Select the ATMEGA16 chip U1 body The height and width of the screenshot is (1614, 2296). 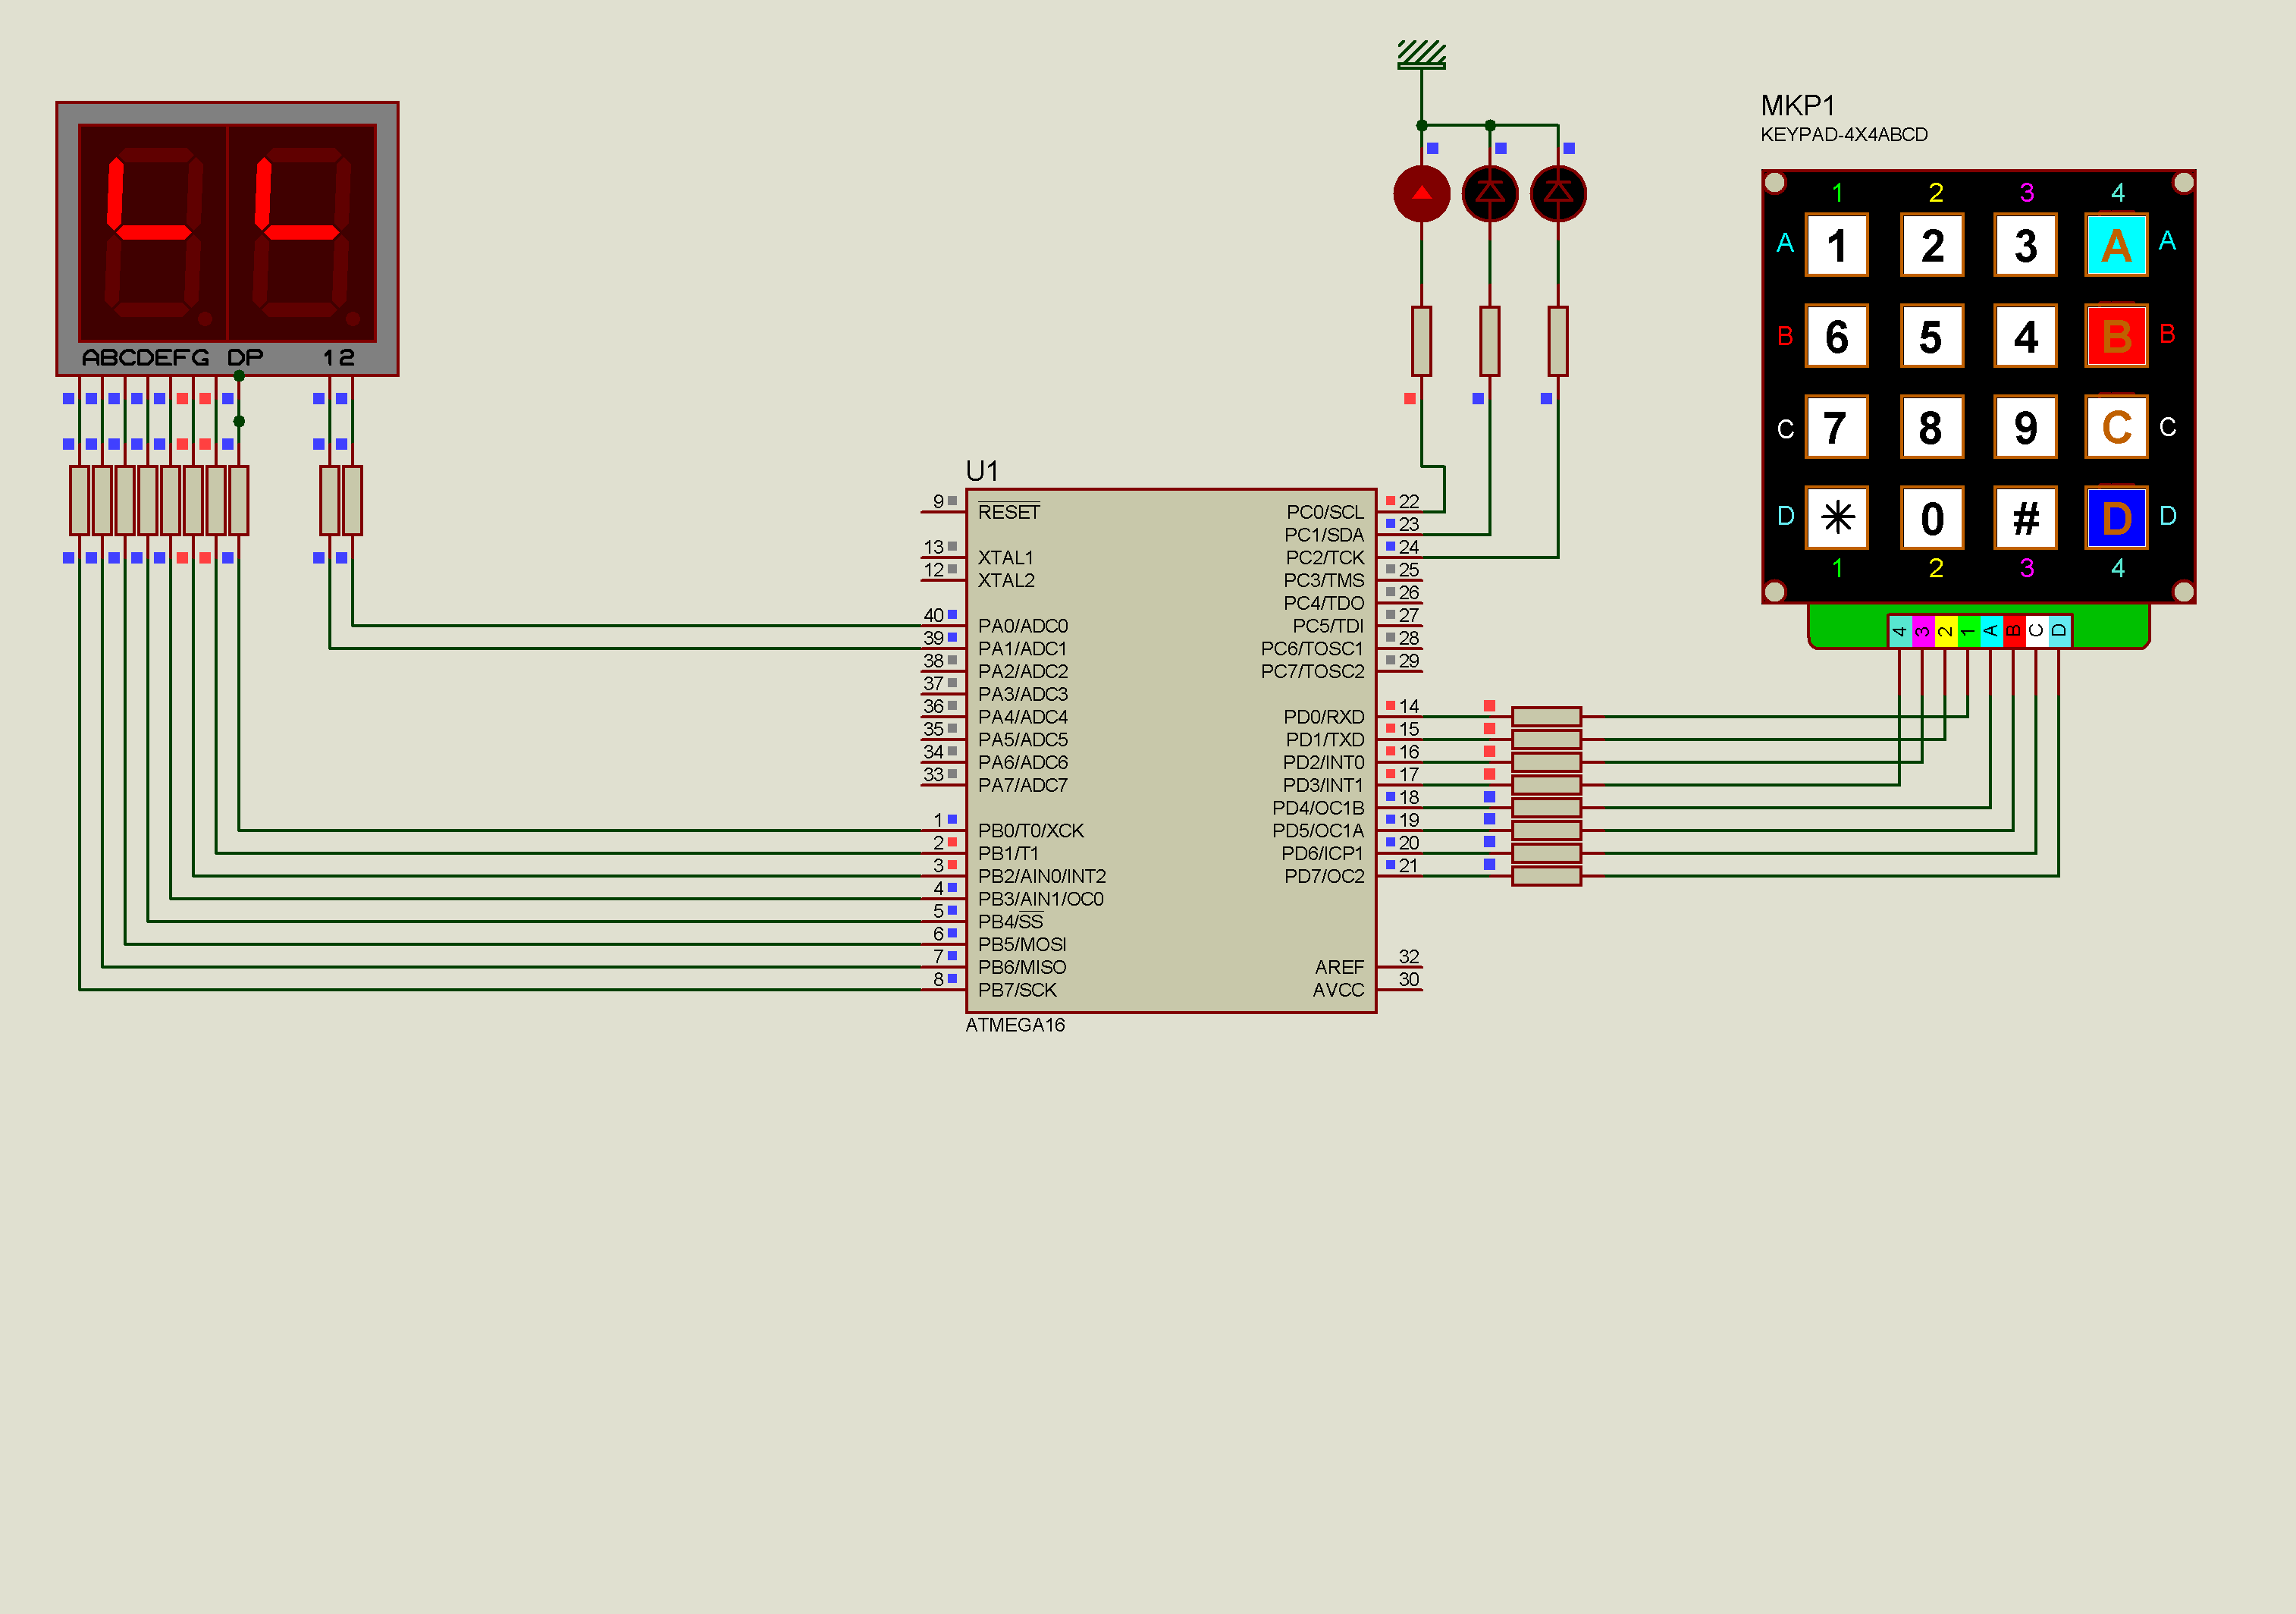click(x=1170, y=750)
